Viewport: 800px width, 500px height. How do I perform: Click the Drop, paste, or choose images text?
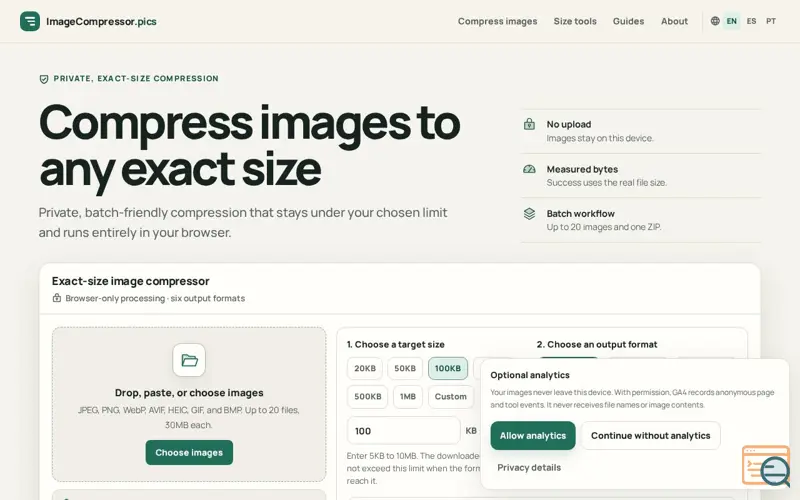click(189, 393)
